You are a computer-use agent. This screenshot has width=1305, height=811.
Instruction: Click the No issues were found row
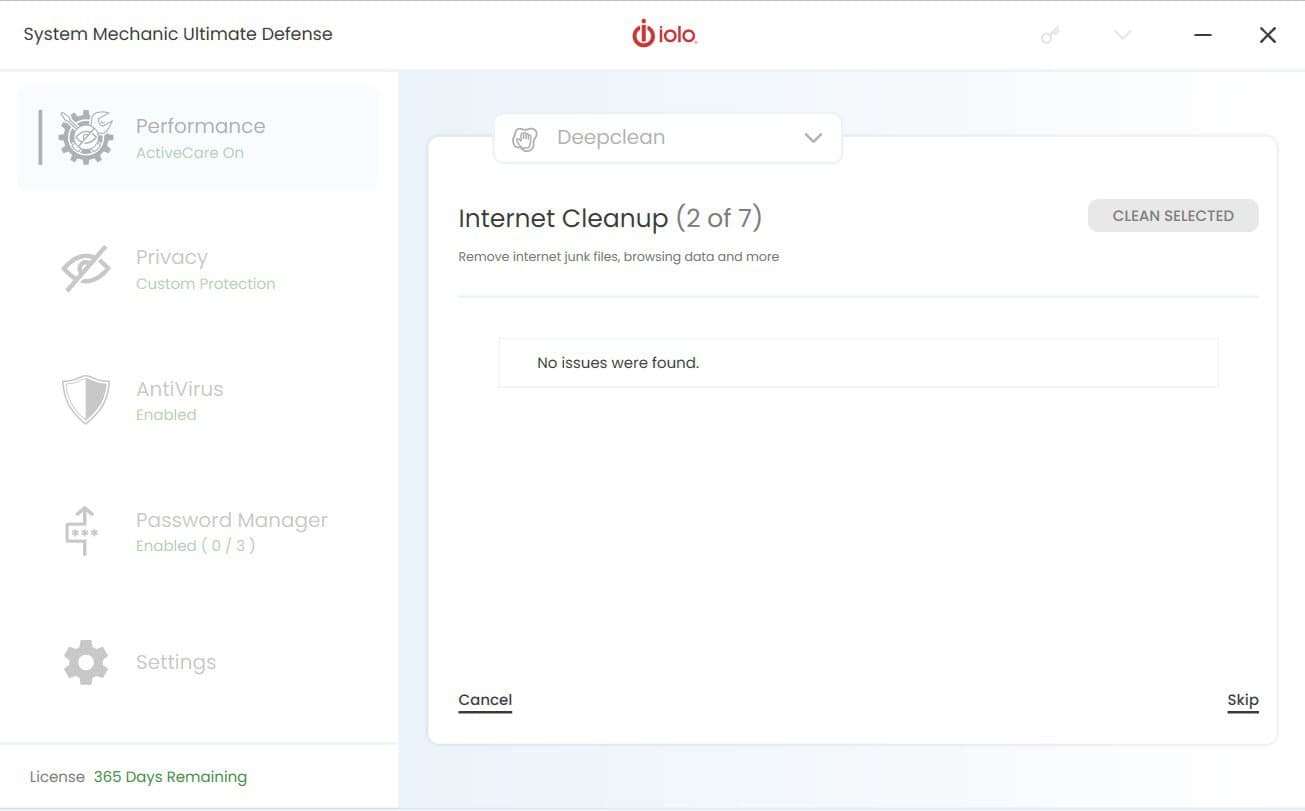pyautogui.click(x=858, y=363)
